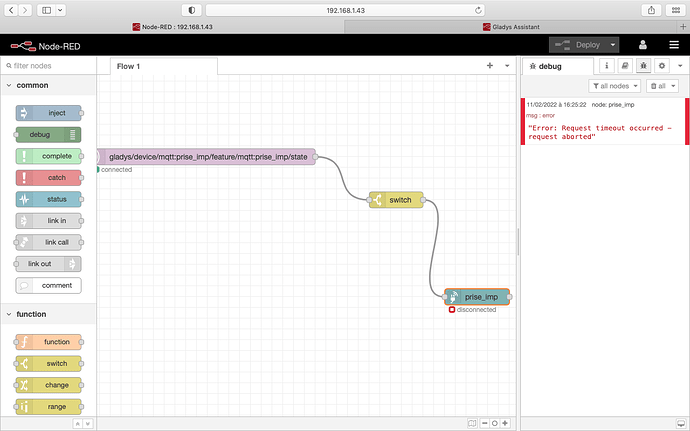This screenshot has width=690, height=431.
Task: Zoom out the canvas
Action: pyautogui.click(x=484, y=423)
